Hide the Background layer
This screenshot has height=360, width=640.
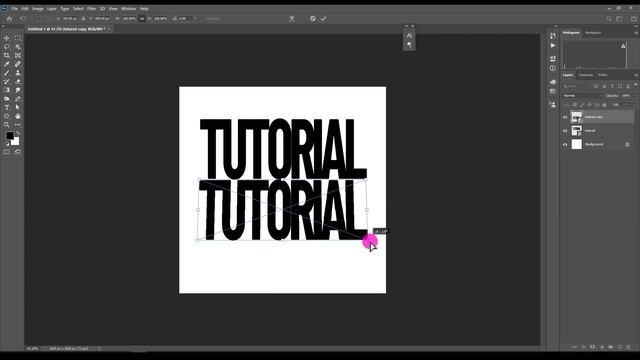point(565,144)
